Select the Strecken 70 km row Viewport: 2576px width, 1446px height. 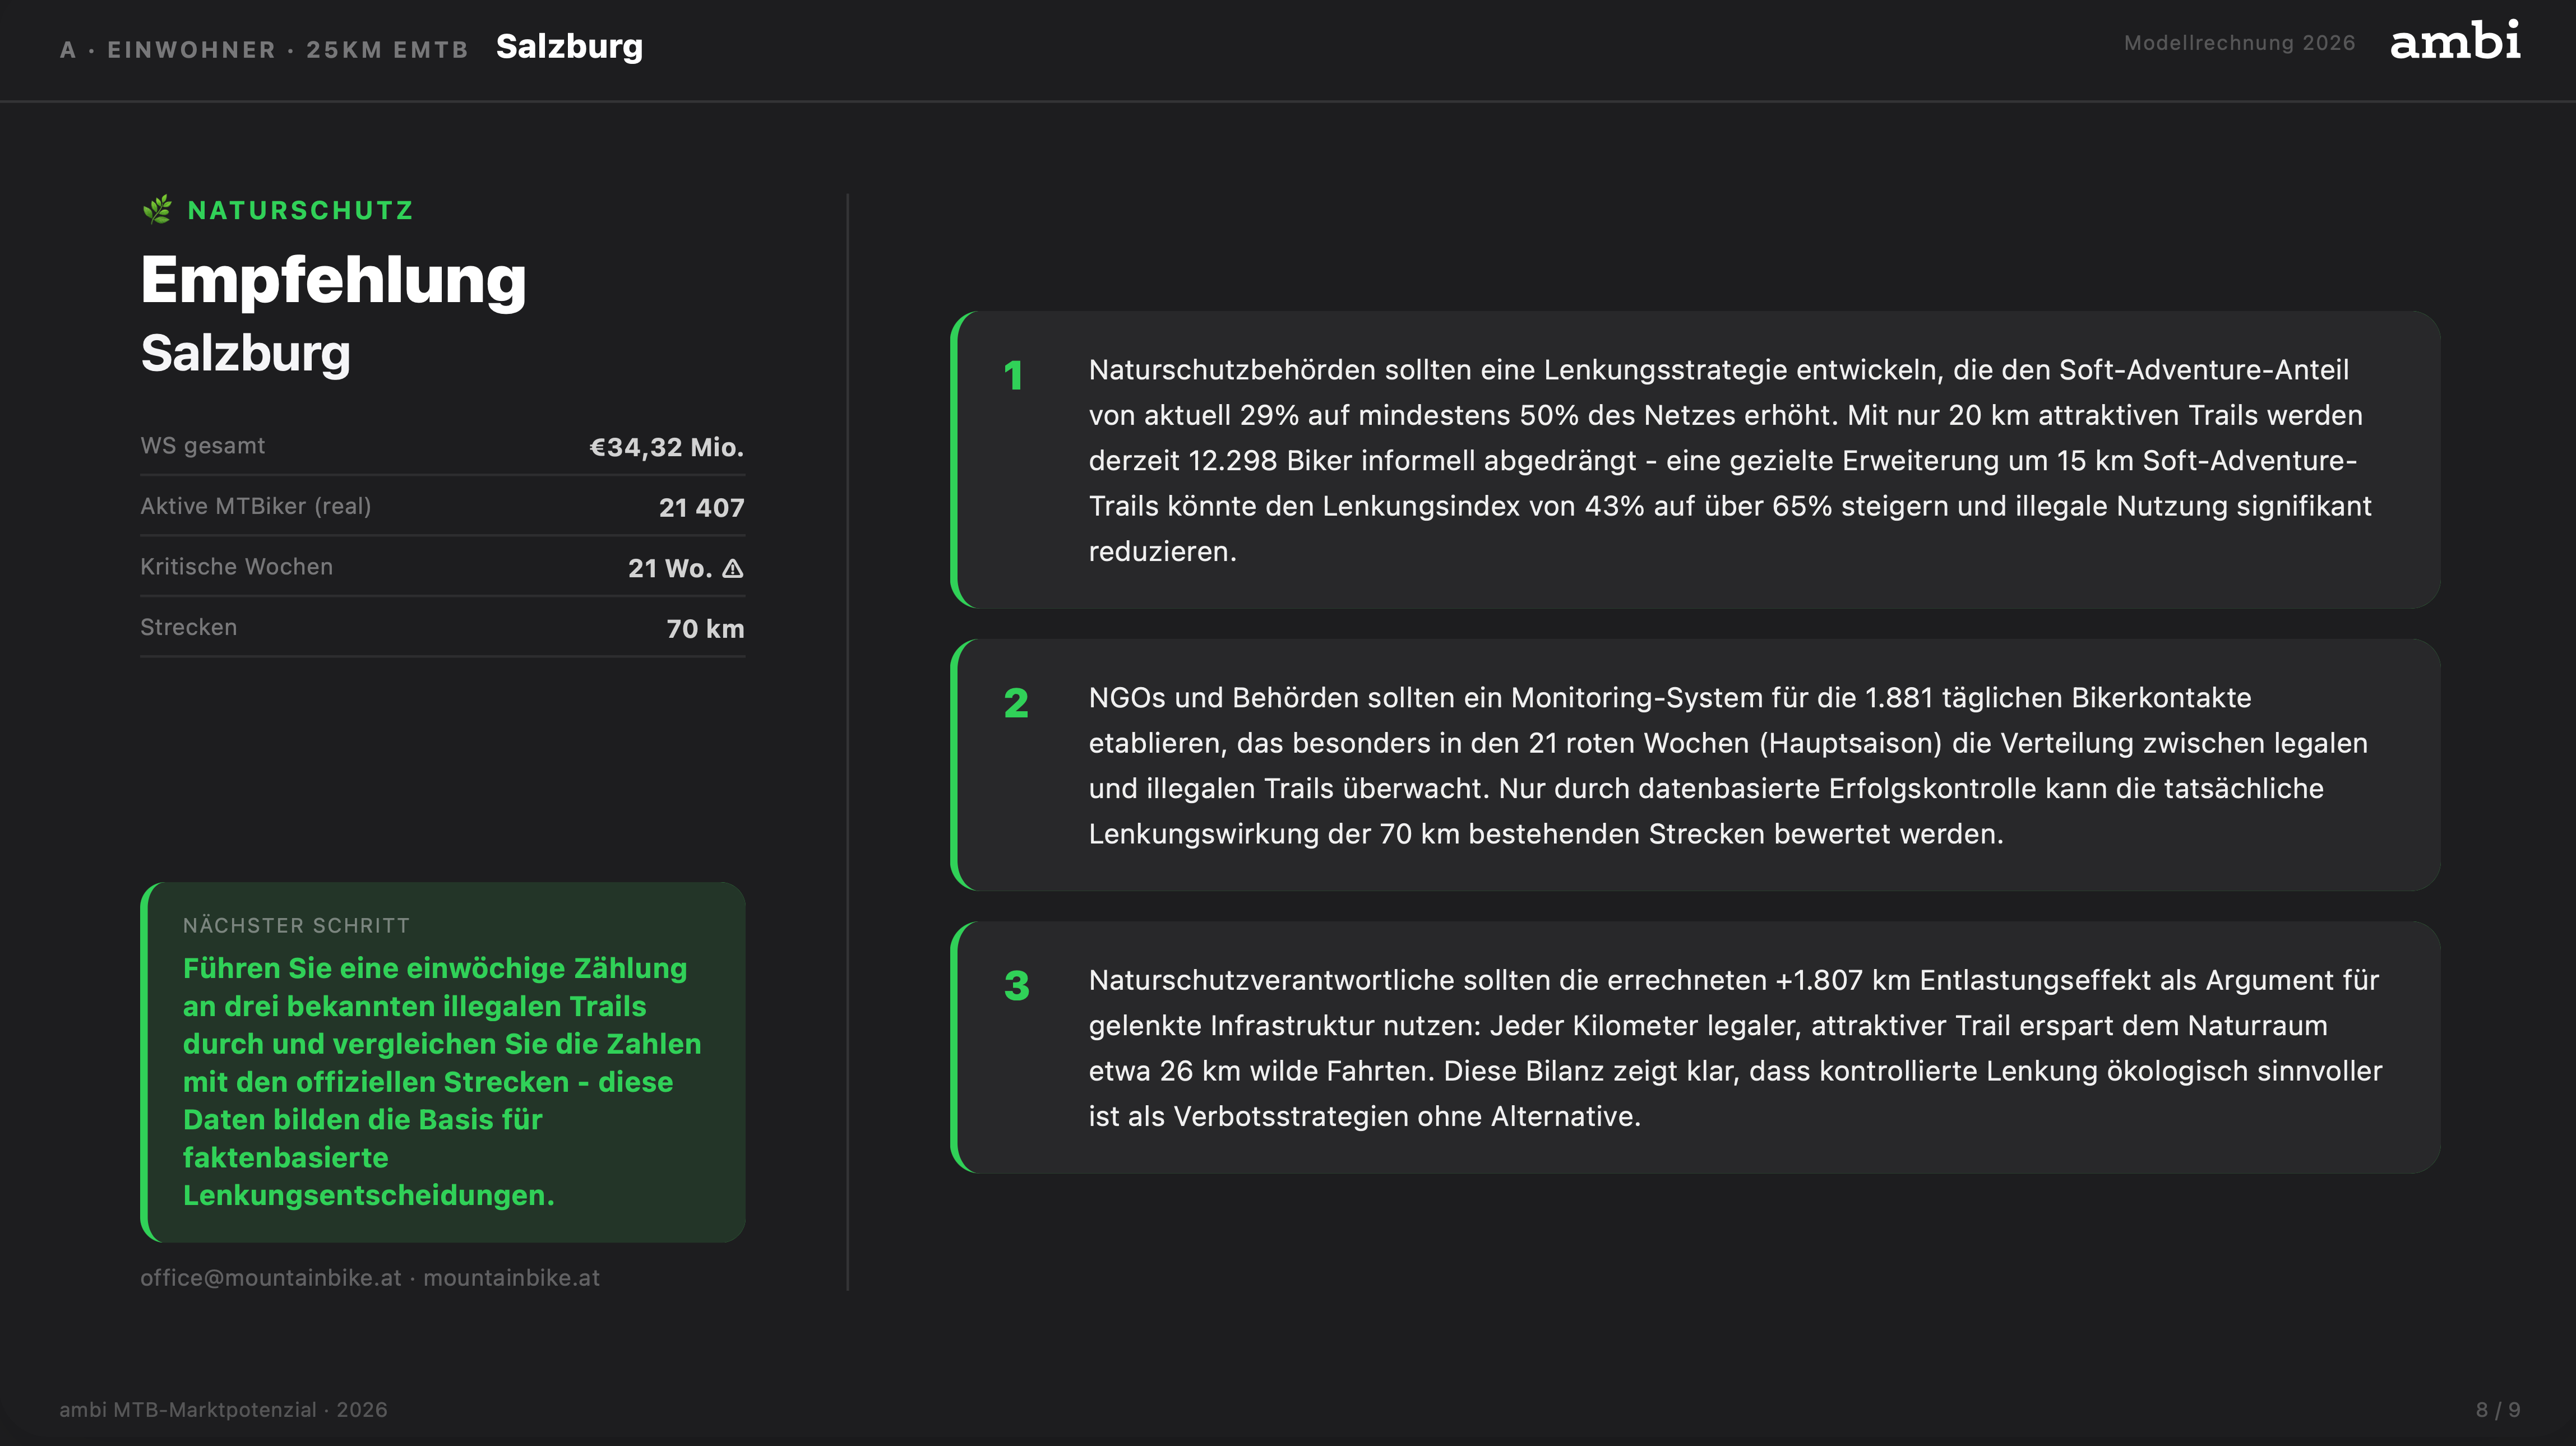(442, 628)
